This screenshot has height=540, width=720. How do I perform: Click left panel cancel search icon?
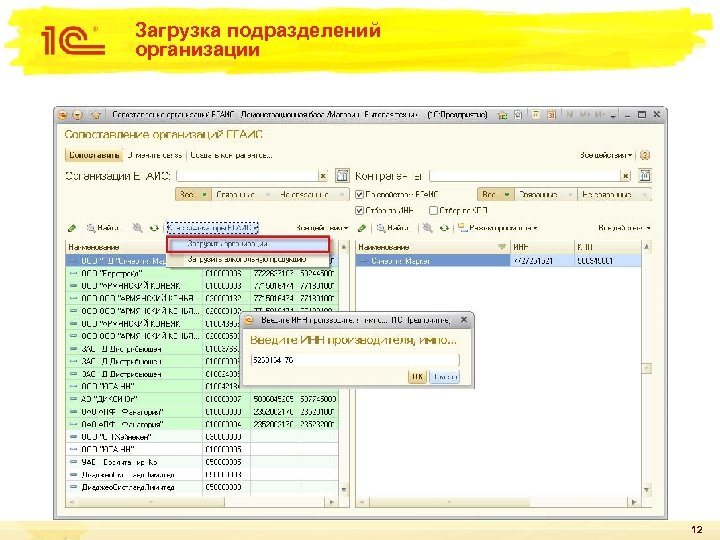[137, 228]
